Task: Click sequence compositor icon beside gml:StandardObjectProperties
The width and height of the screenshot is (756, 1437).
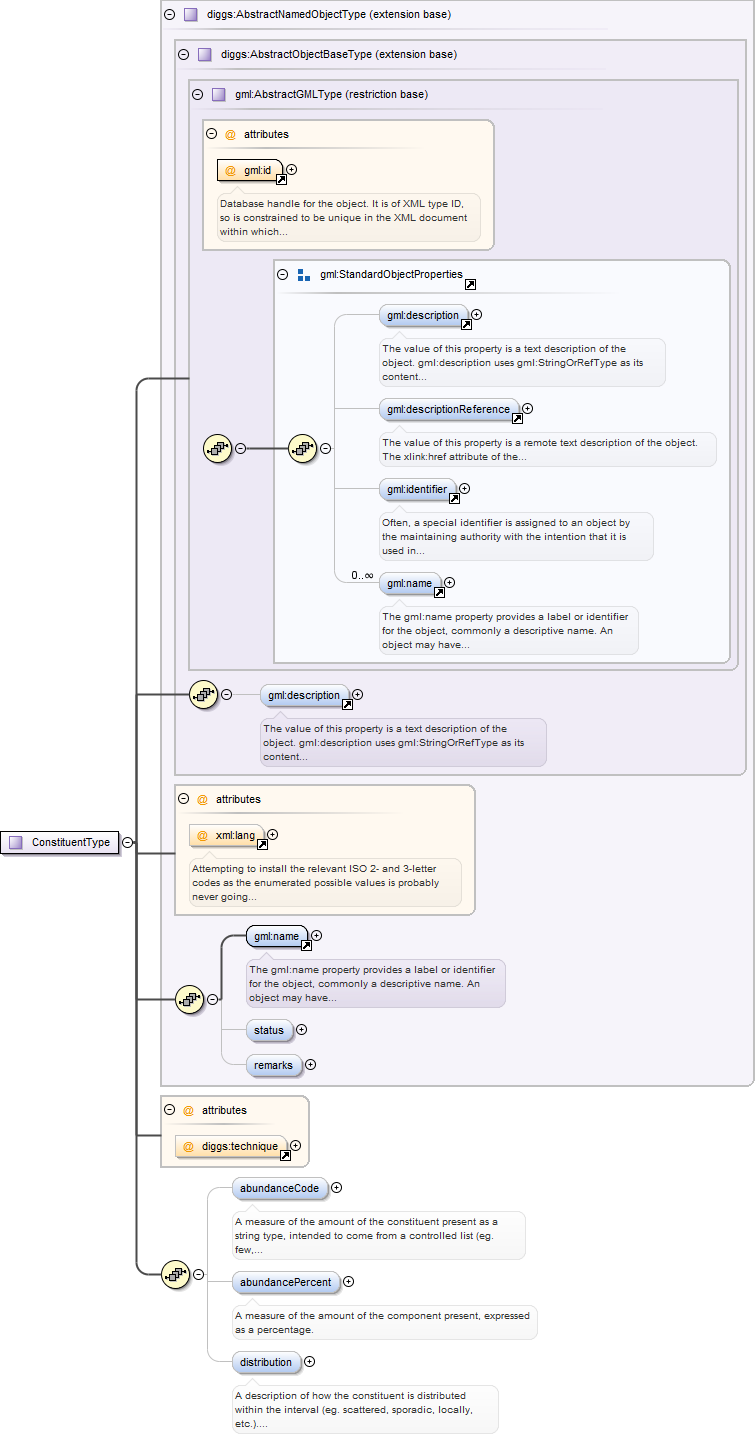Action: tap(303, 449)
